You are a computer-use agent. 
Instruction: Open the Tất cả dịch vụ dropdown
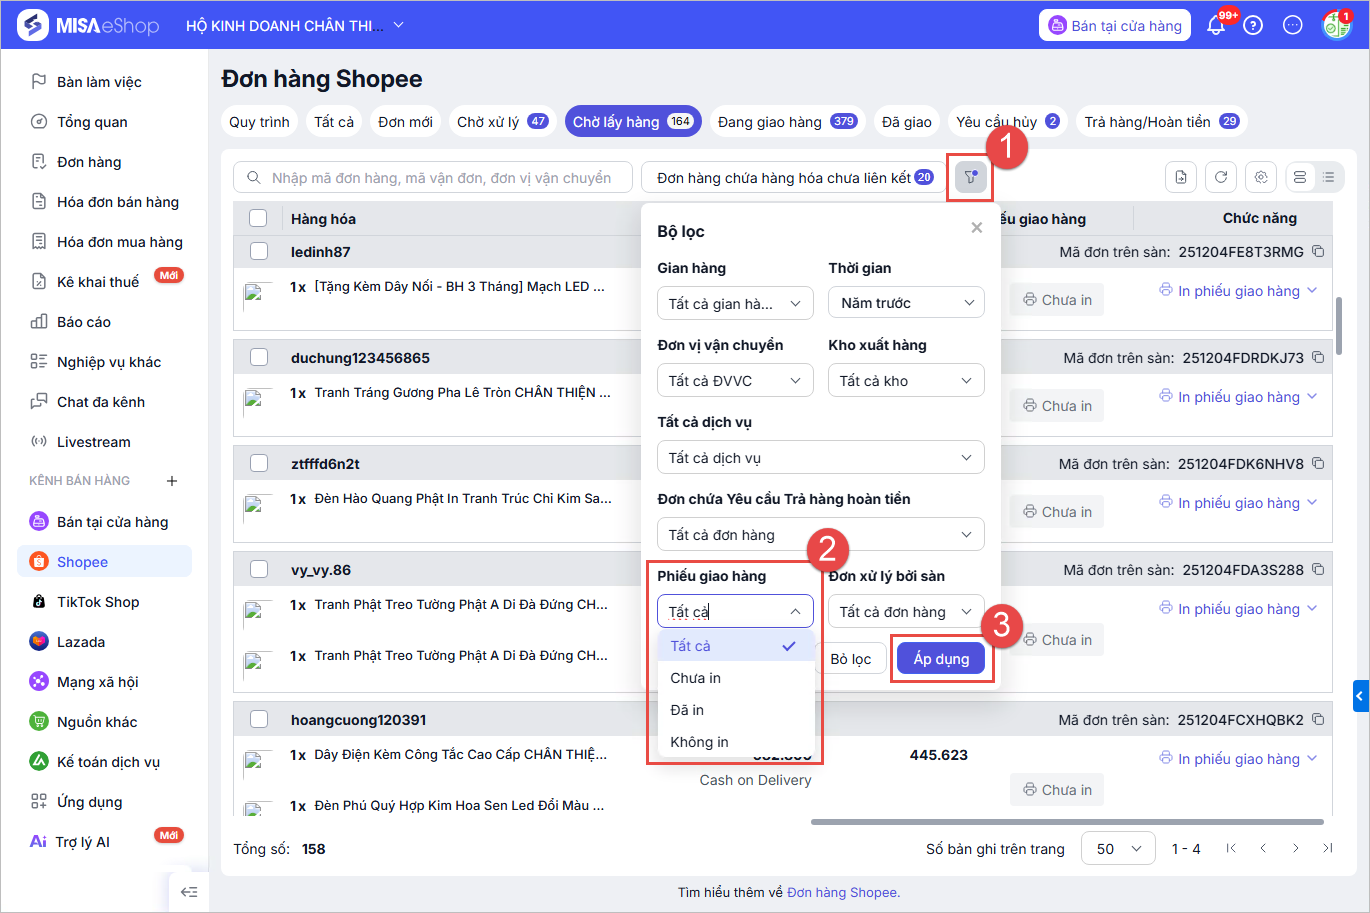pyautogui.click(x=821, y=458)
